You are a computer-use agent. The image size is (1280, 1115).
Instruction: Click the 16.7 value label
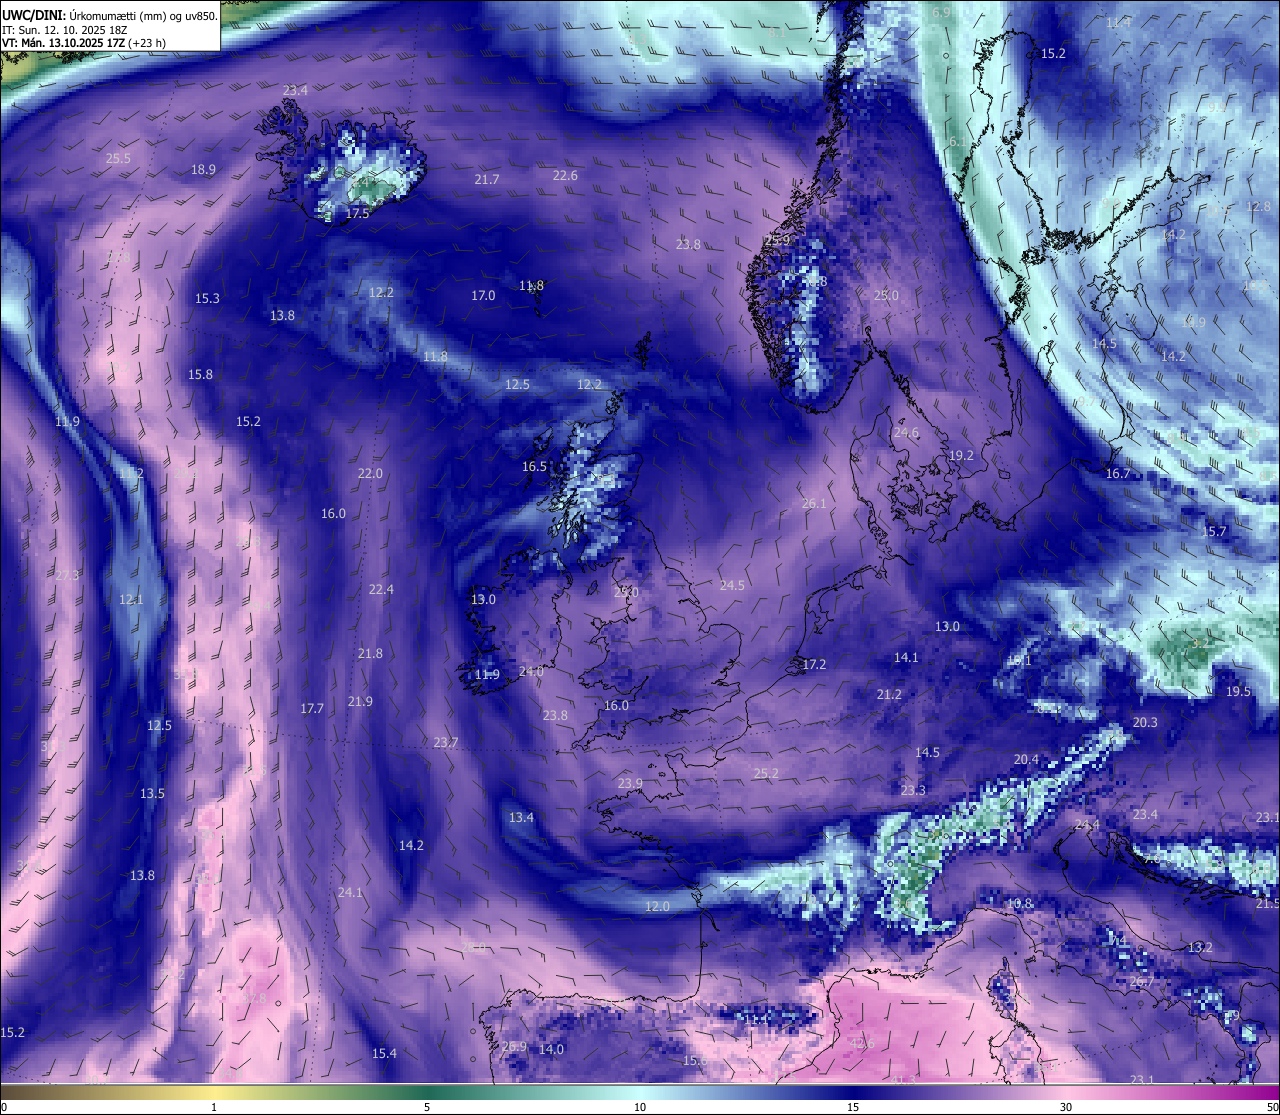[1117, 474]
